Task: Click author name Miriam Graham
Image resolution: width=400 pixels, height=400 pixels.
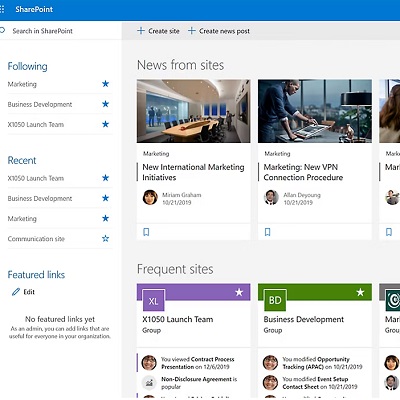Action: pos(181,195)
